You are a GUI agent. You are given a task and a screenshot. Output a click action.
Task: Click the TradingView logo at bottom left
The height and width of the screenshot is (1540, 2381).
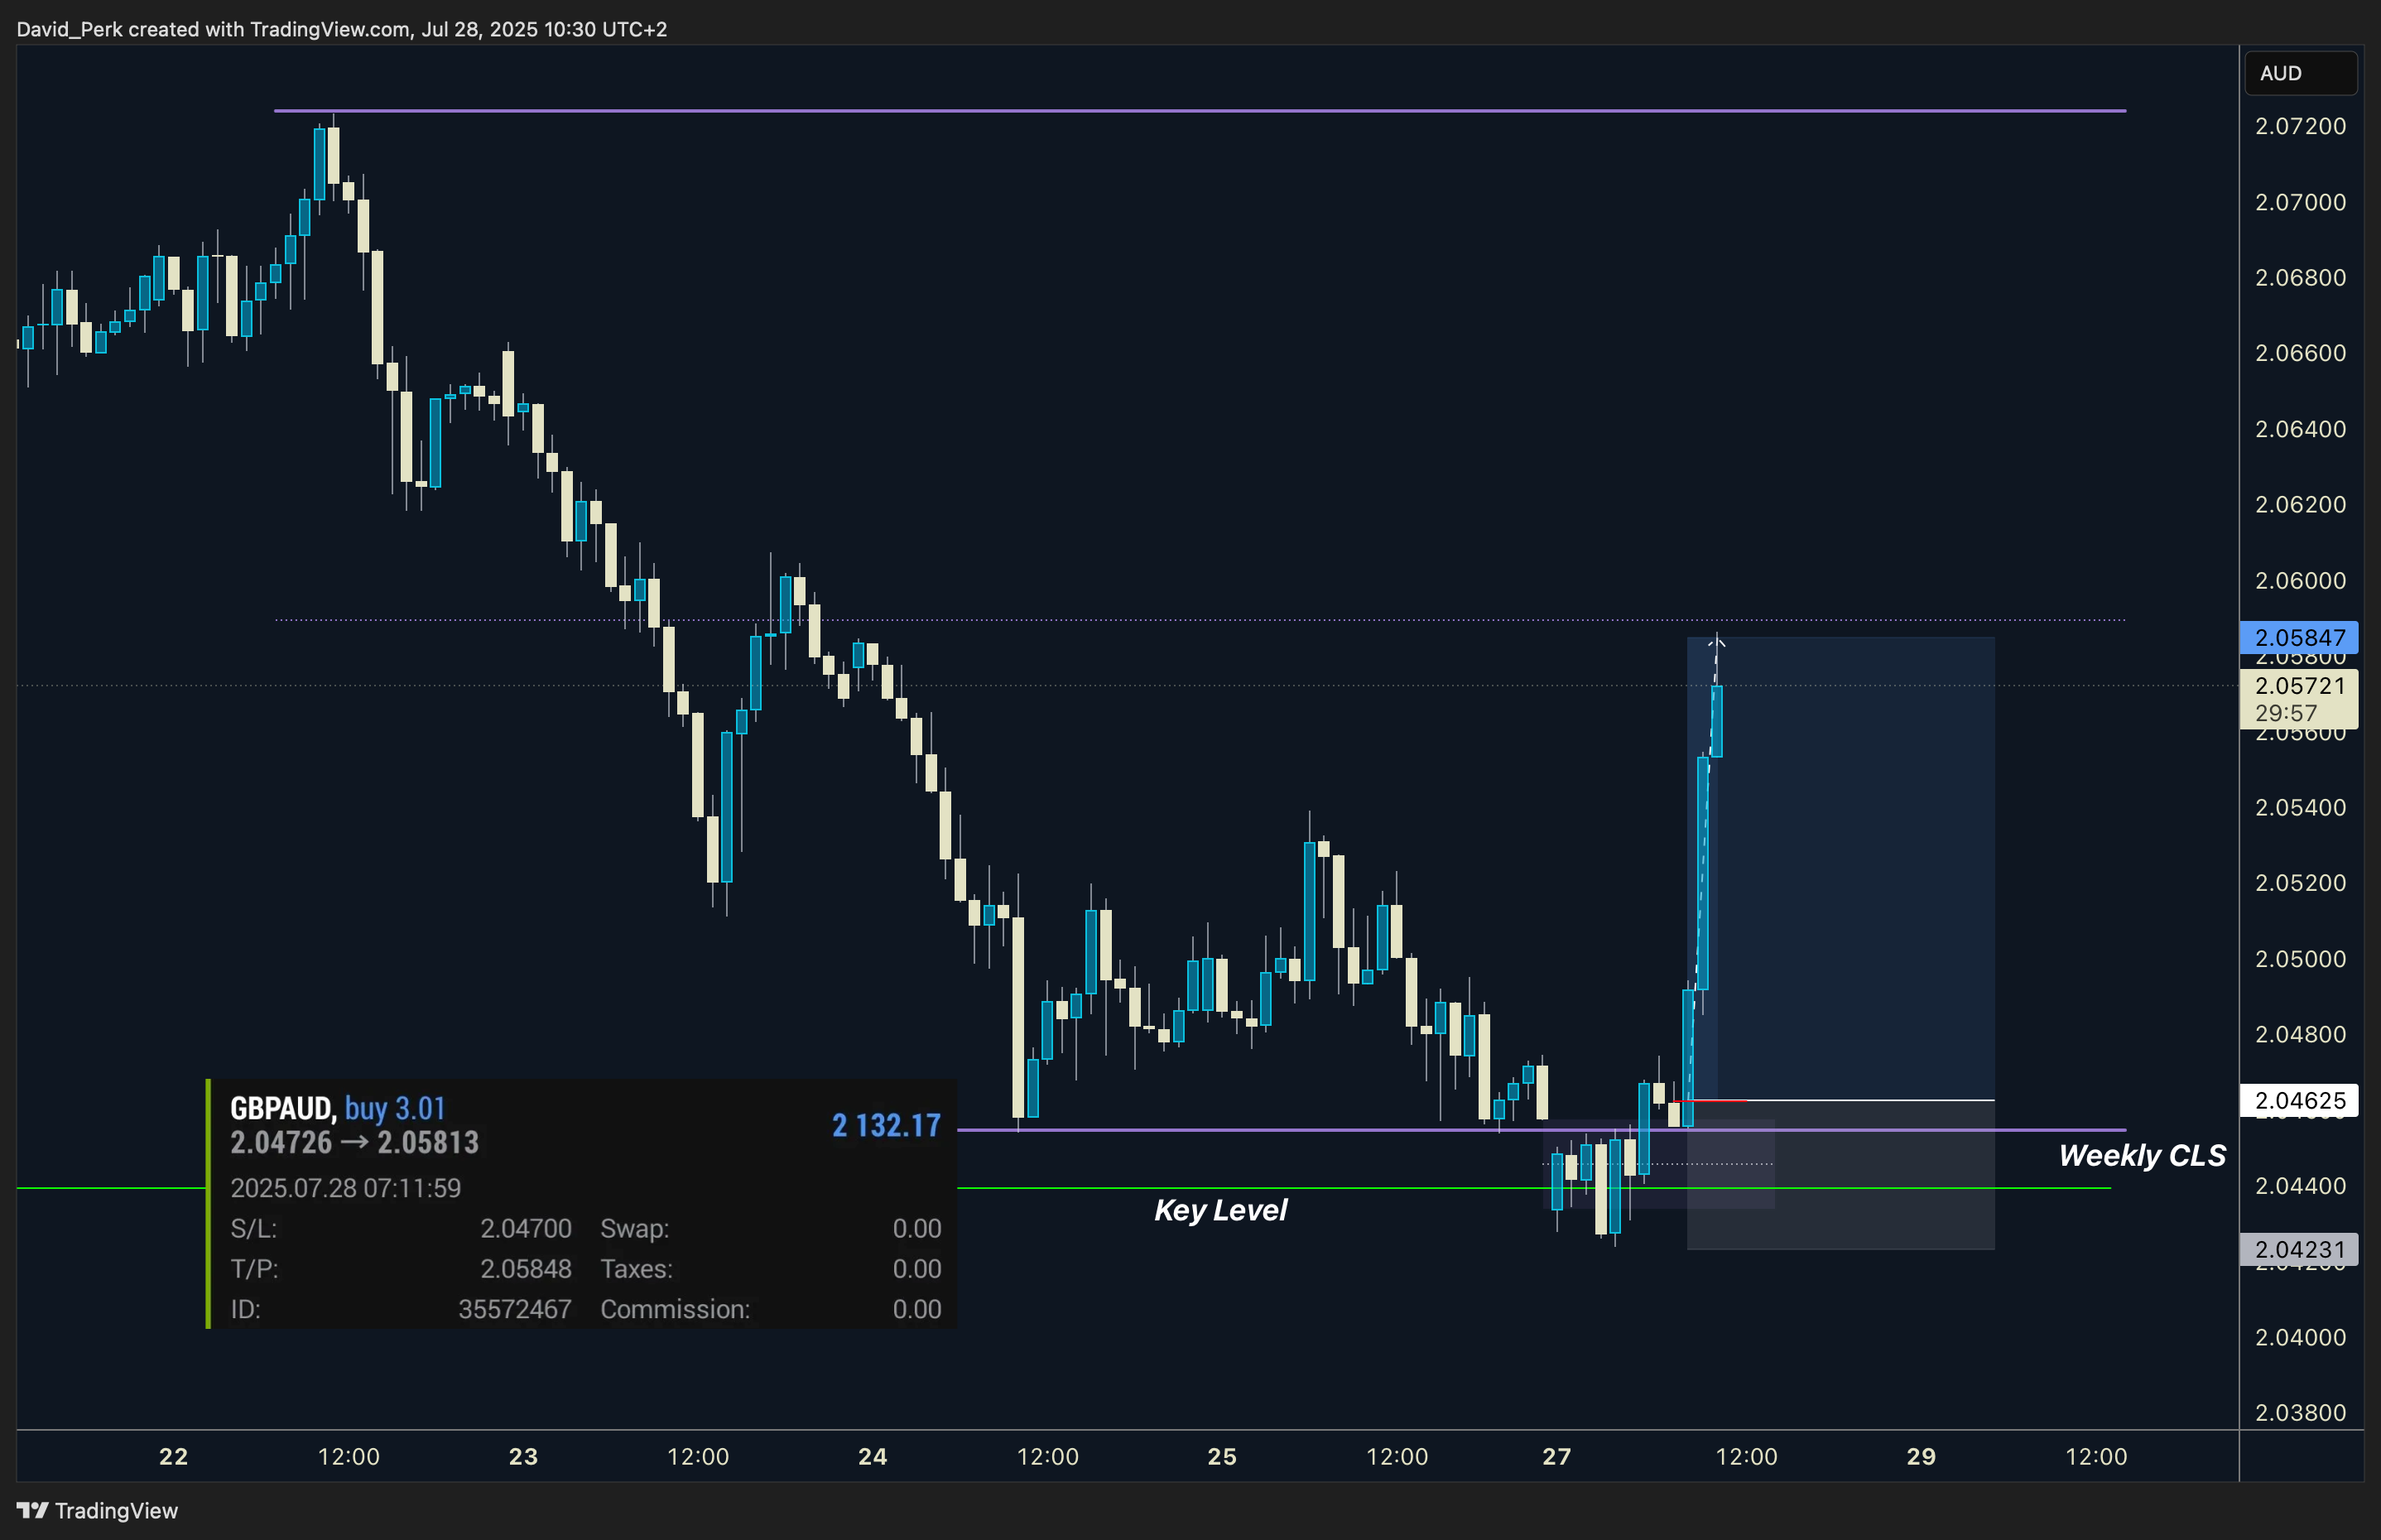97,1510
